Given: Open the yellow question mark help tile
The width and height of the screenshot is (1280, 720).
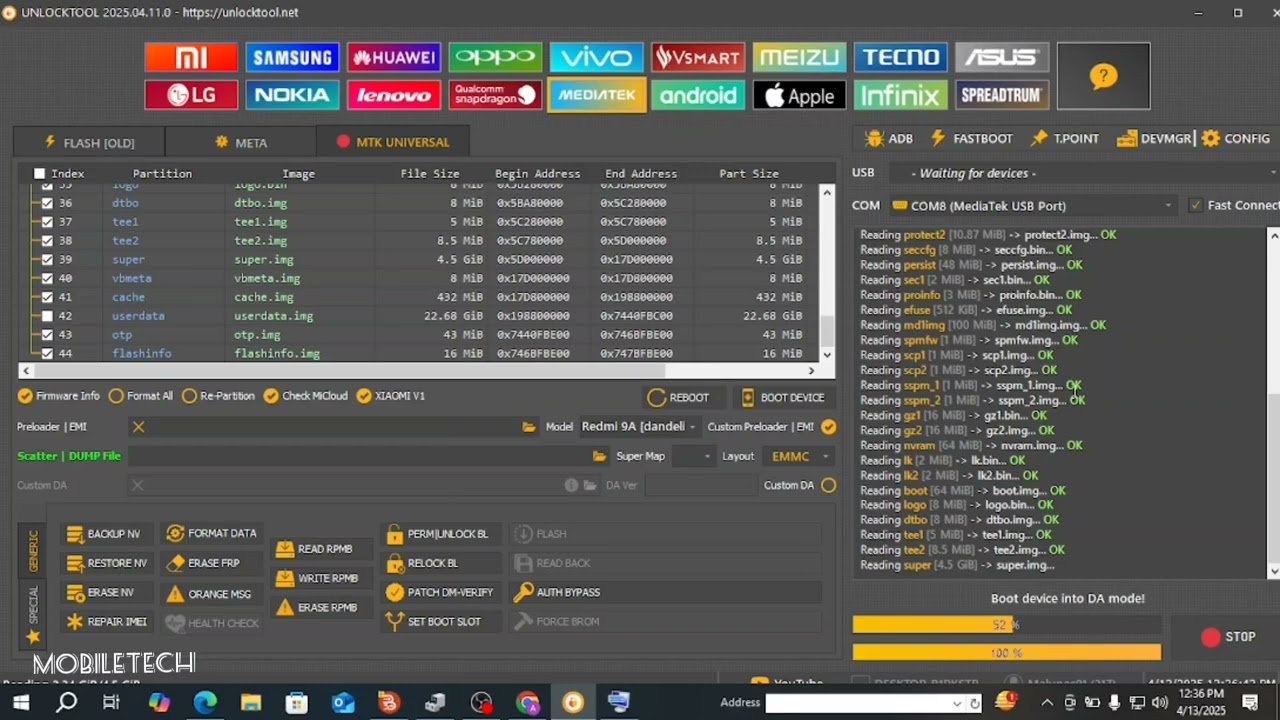Looking at the screenshot, I should click(1103, 76).
